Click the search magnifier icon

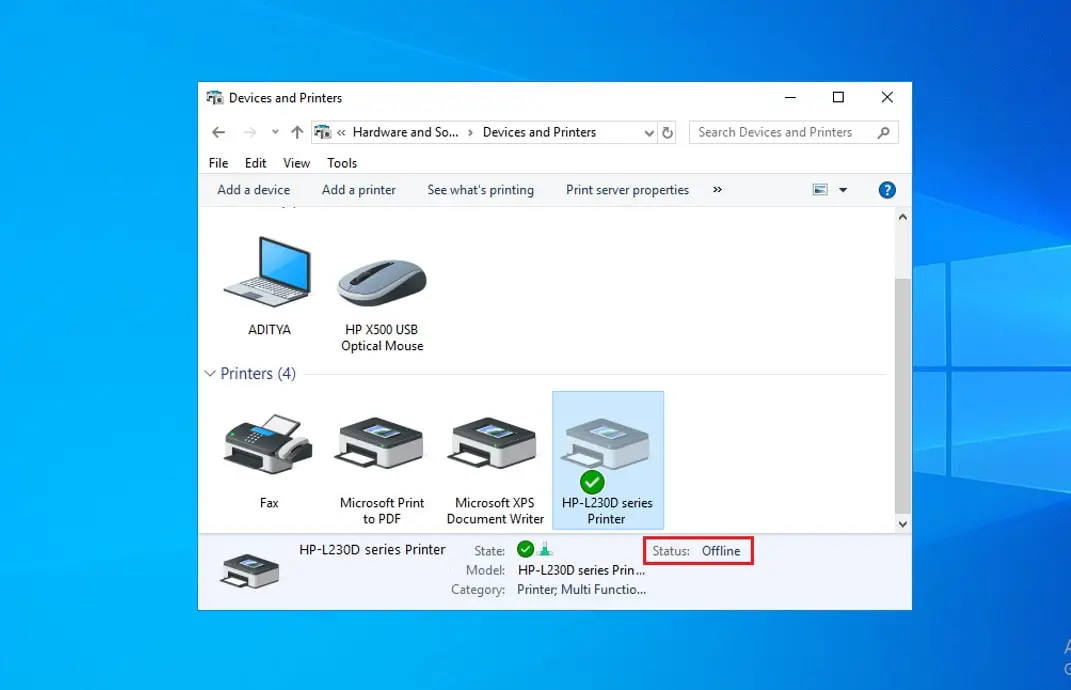click(883, 133)
